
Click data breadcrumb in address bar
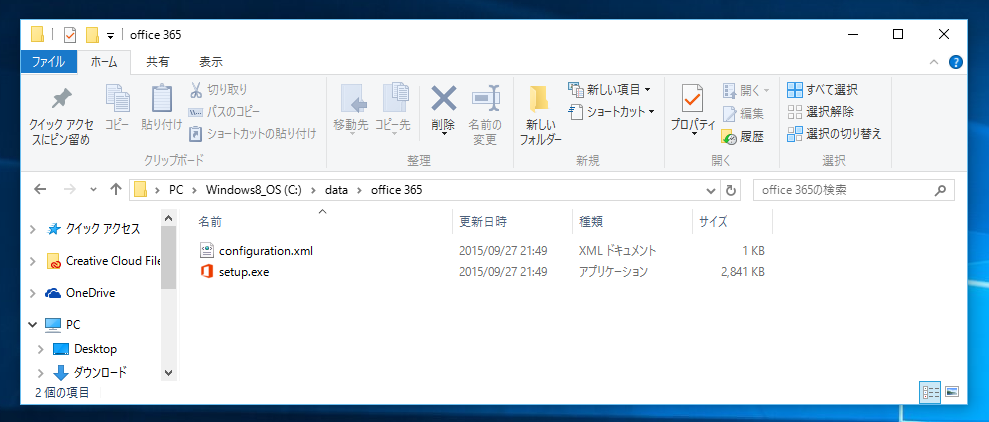(336, 189)
